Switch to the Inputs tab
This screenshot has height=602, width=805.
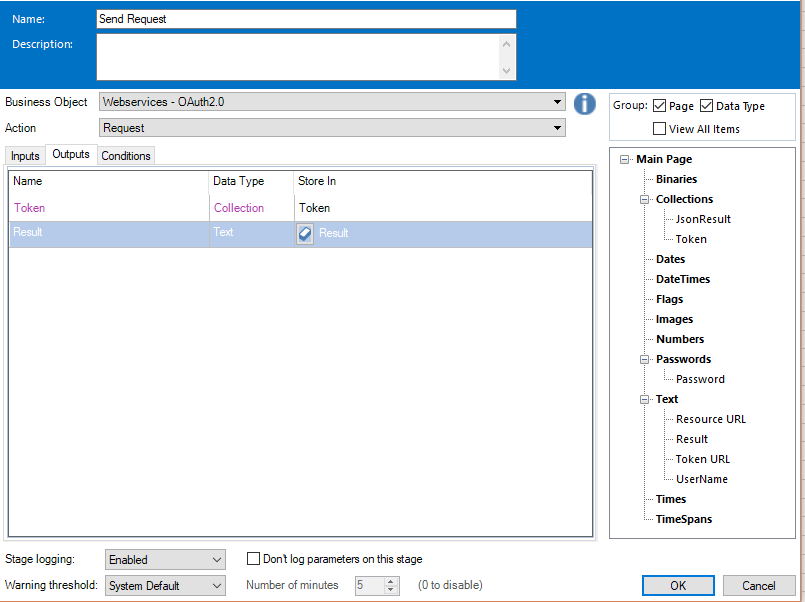coord(25,156)
